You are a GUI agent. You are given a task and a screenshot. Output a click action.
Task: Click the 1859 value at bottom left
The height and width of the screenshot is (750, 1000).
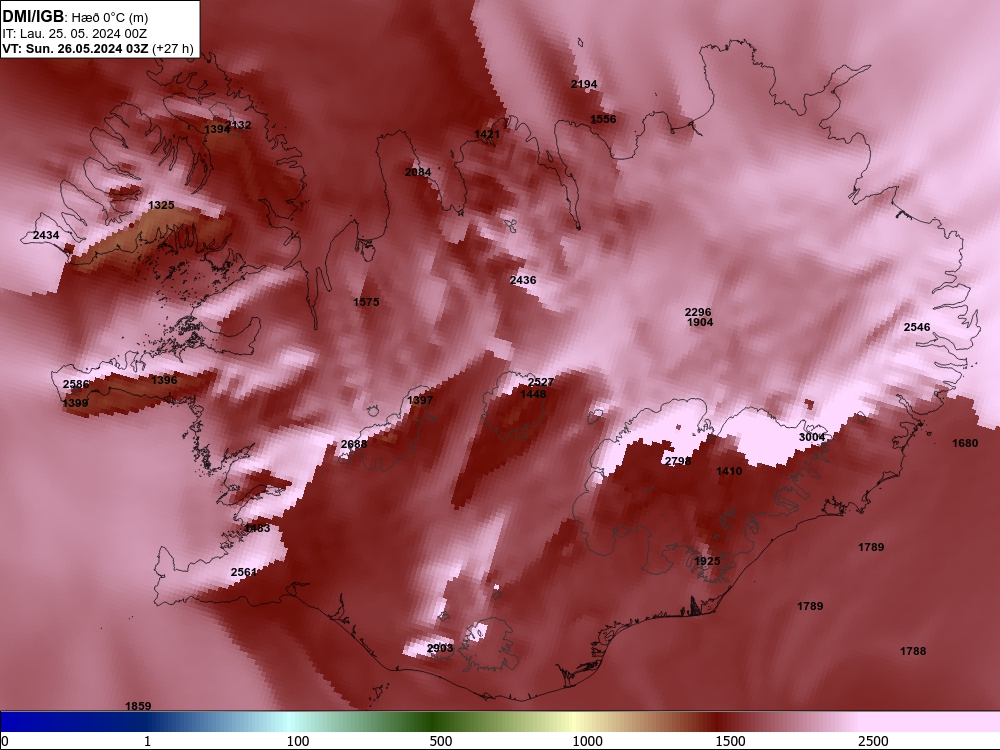pos(138,706)
